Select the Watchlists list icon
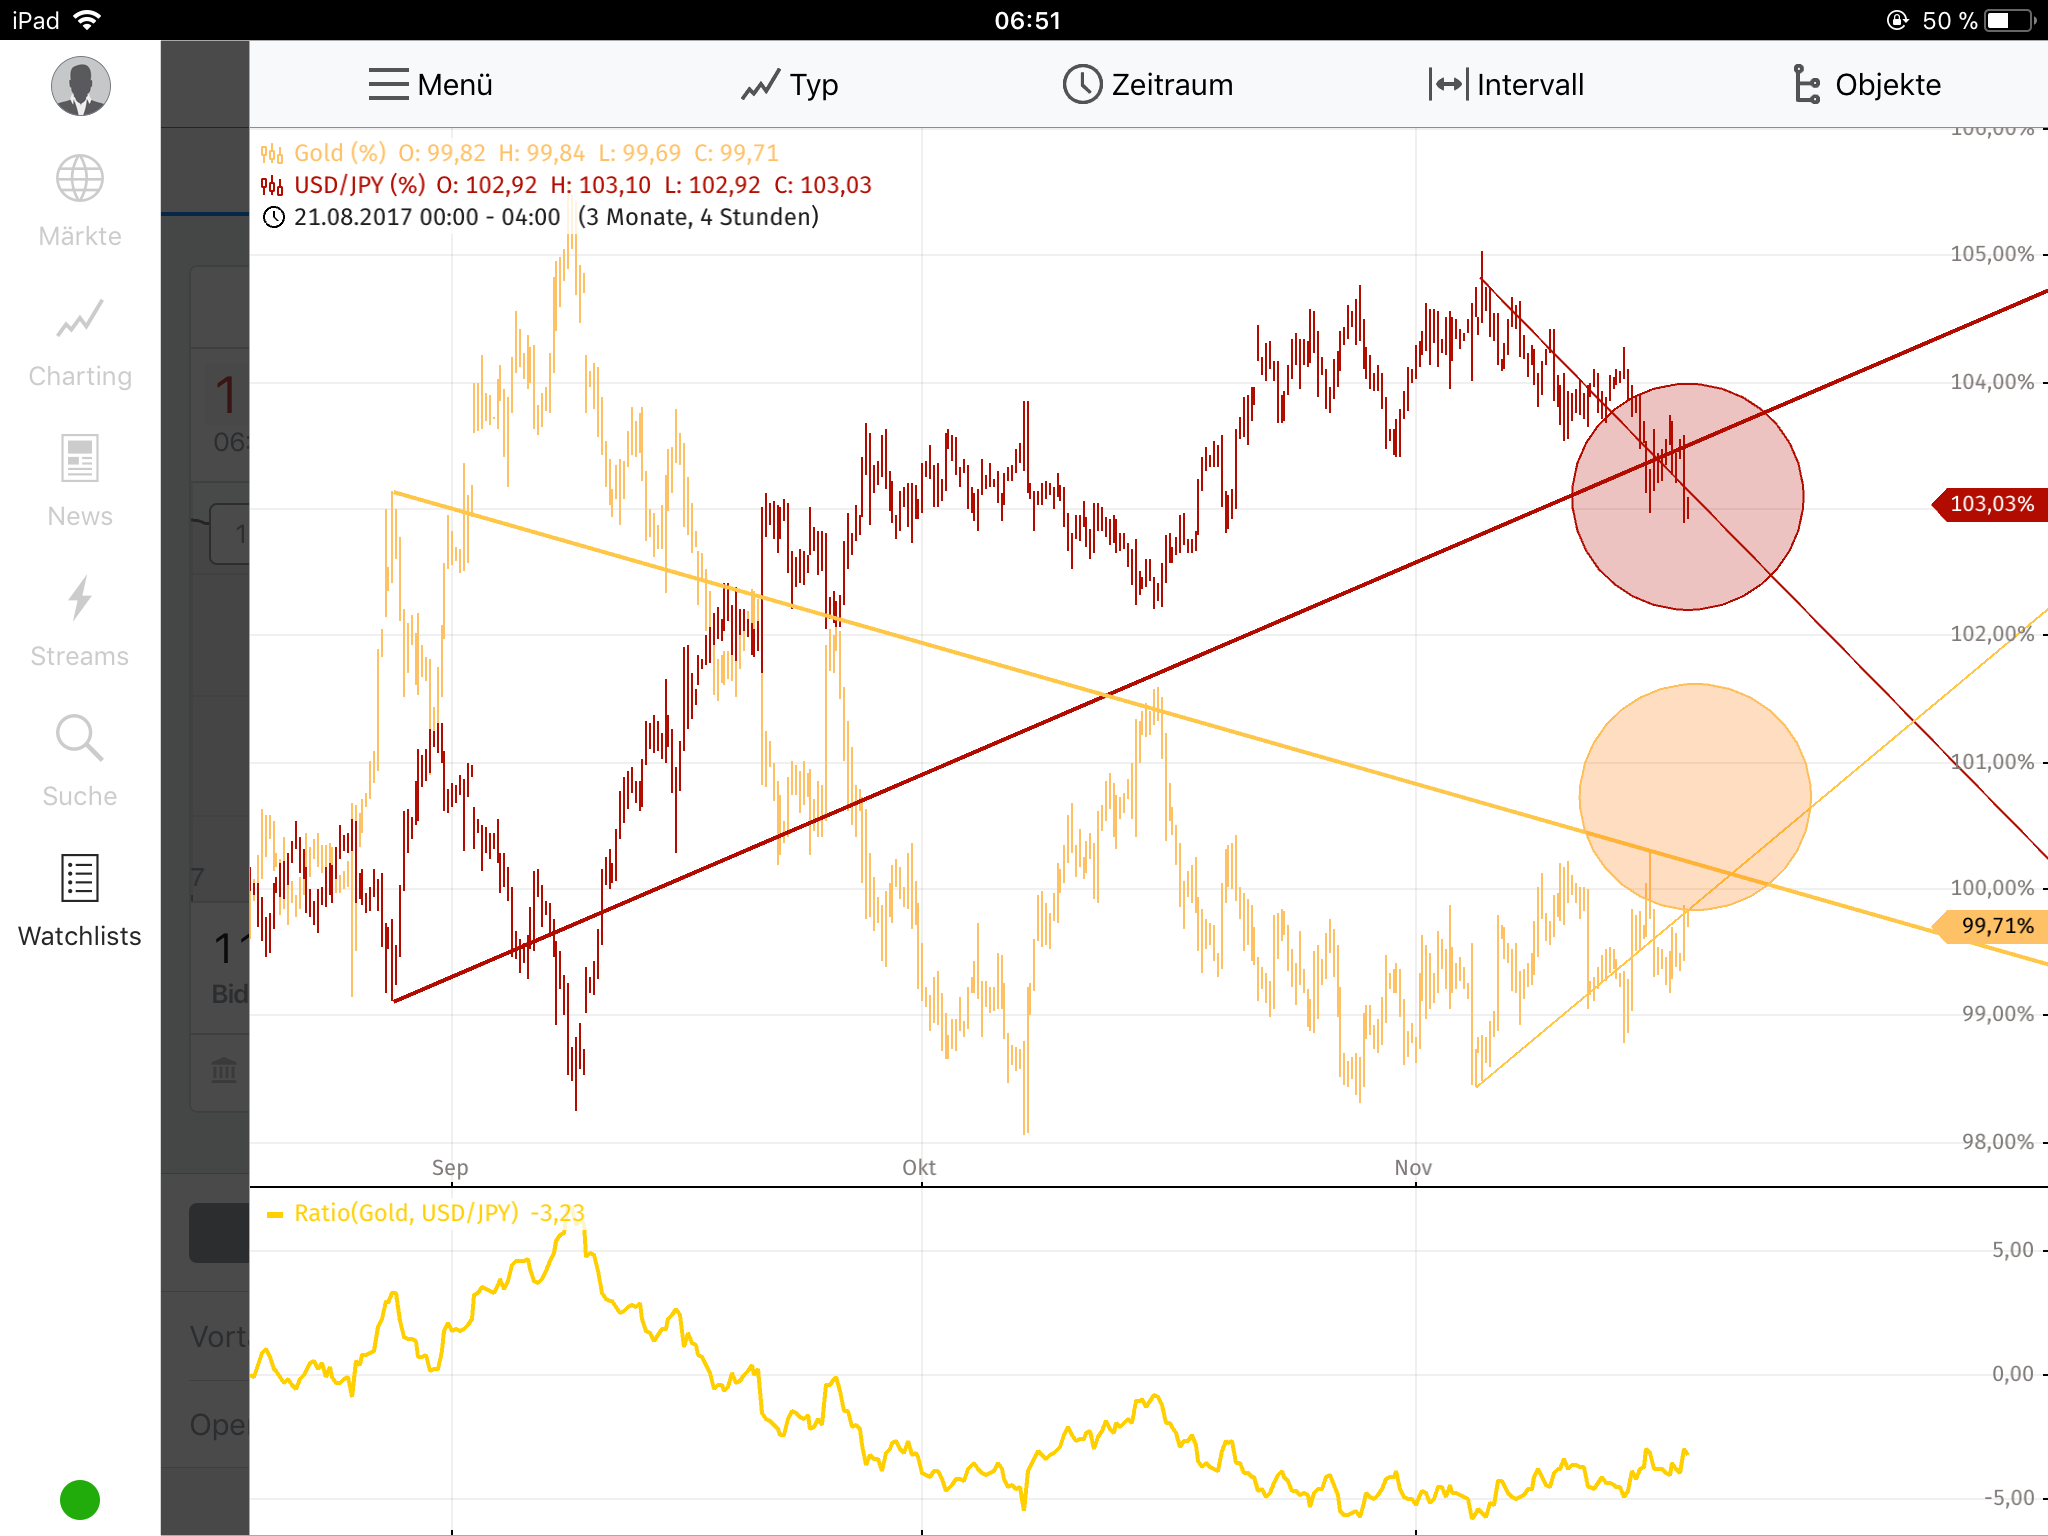 pos(79,878)
